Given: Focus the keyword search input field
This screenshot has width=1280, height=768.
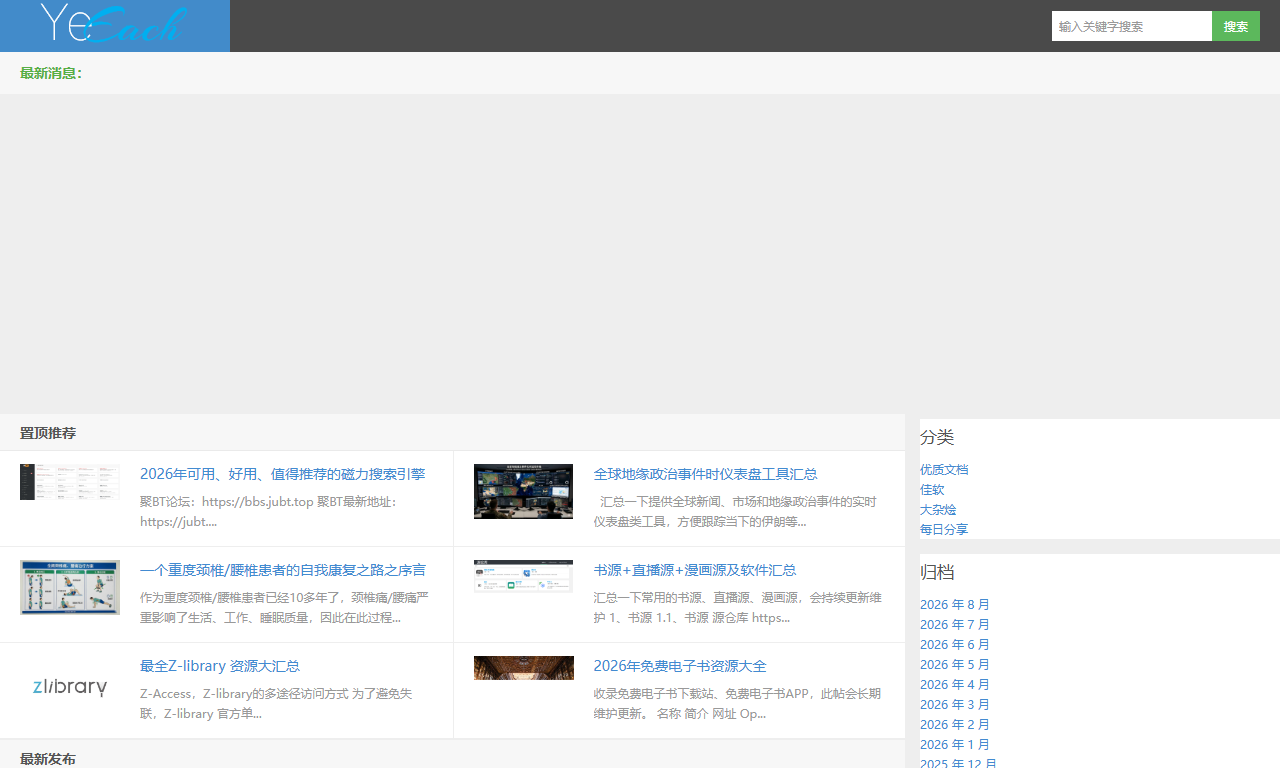Looking at the screenshot, I should coord(1132,26).
